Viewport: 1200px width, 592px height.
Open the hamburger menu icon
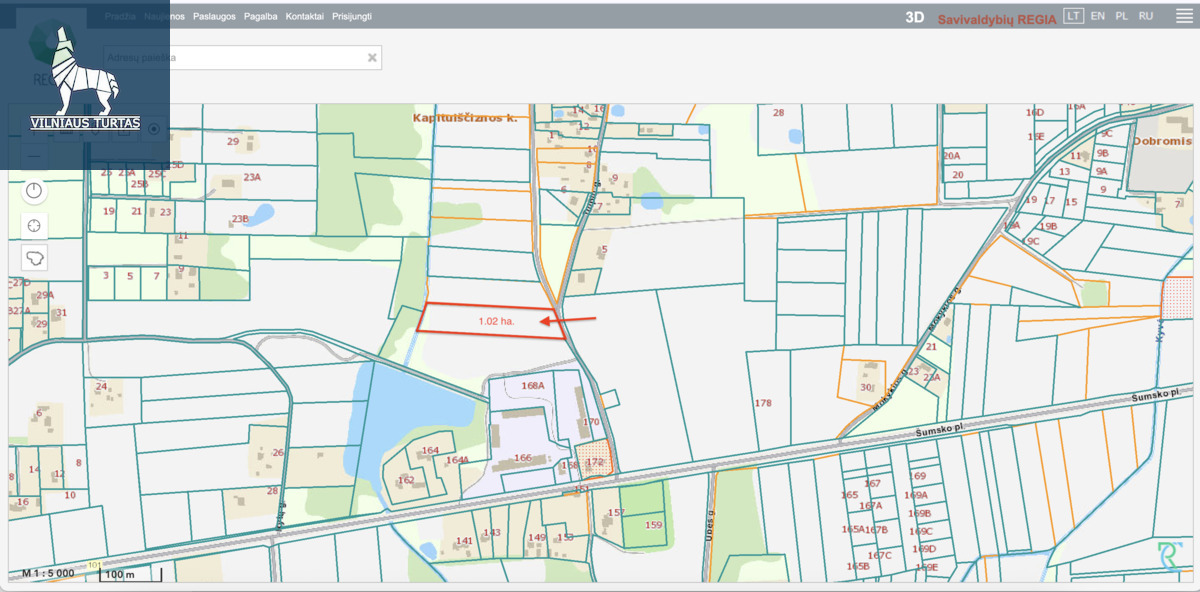pyautogui.click(x=1183, y=16)
